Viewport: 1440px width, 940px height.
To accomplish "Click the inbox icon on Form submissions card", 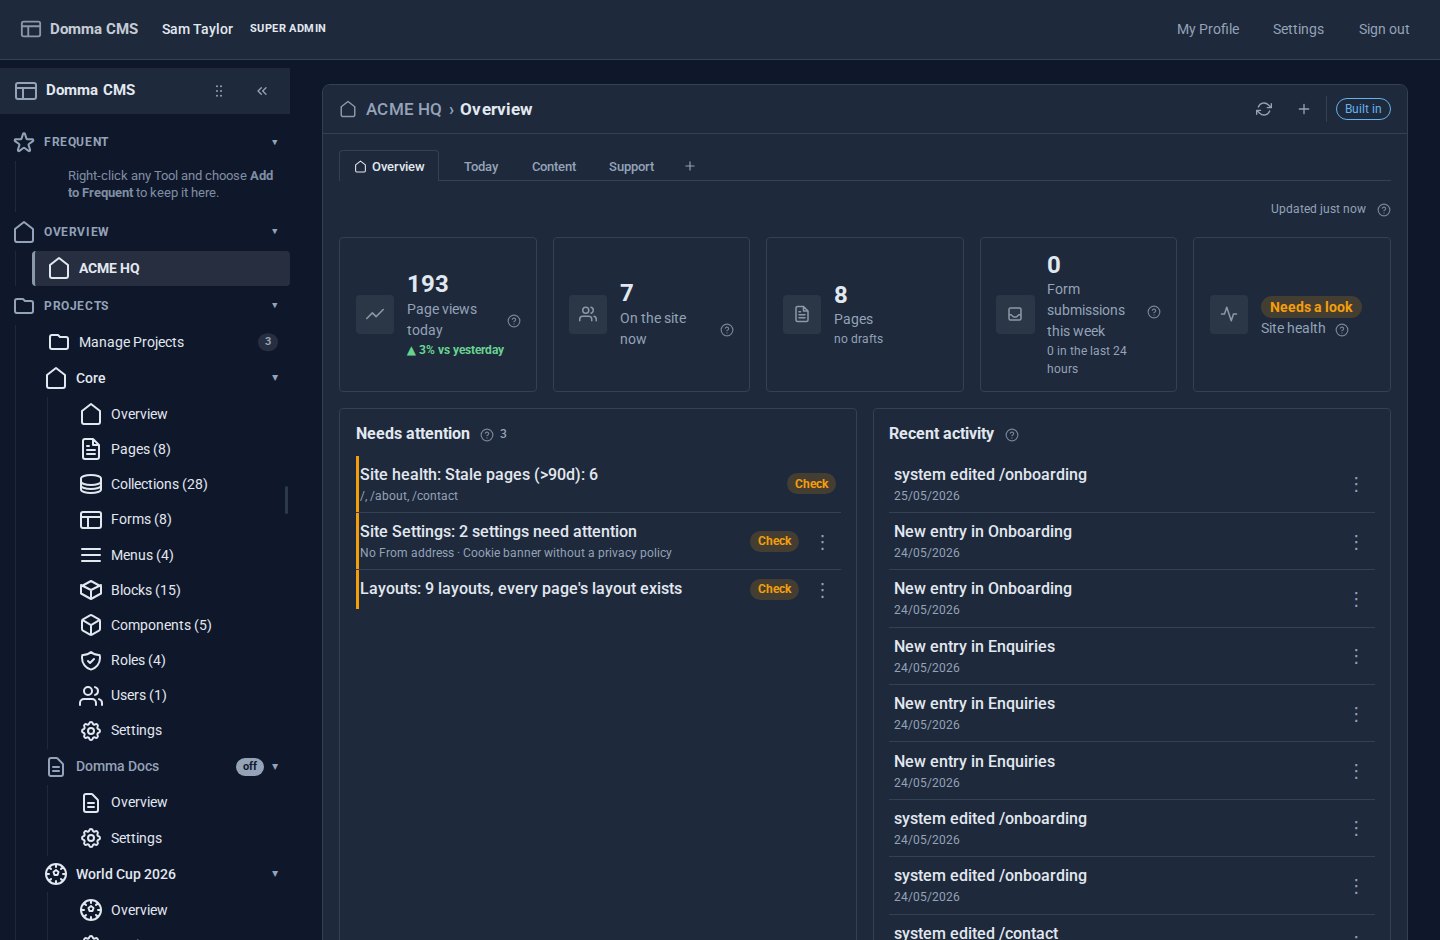I will click(x=1015, y=314).
